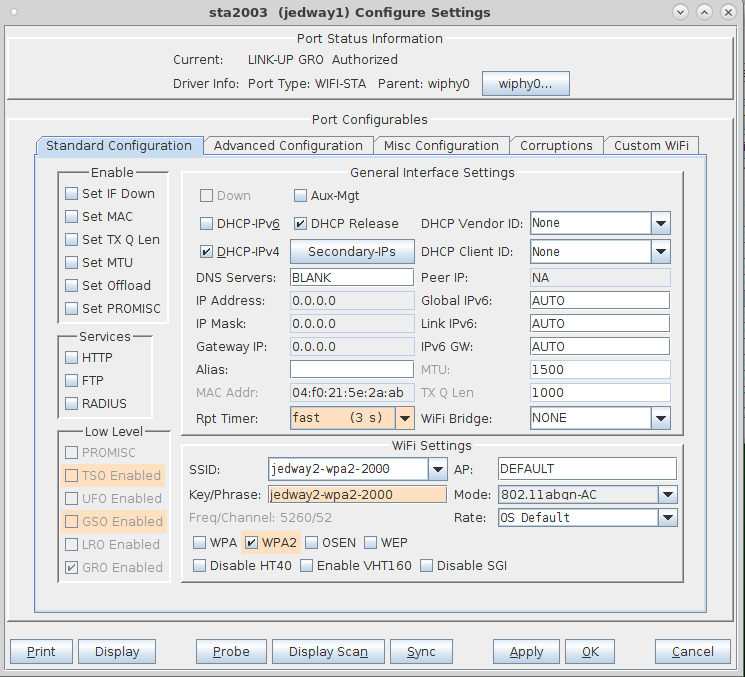Check Enable VHT160 option
Image resolution: width=745 pixels, height=677 pixels.
coord(306,565)
